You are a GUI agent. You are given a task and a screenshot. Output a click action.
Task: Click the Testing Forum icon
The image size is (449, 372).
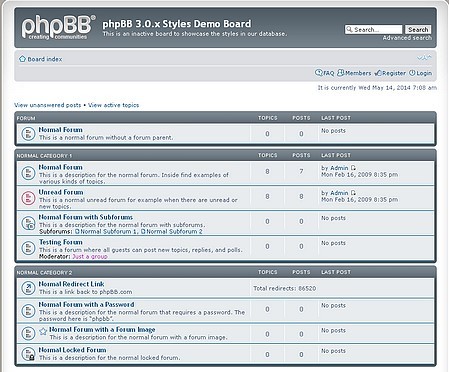point(28,248)
